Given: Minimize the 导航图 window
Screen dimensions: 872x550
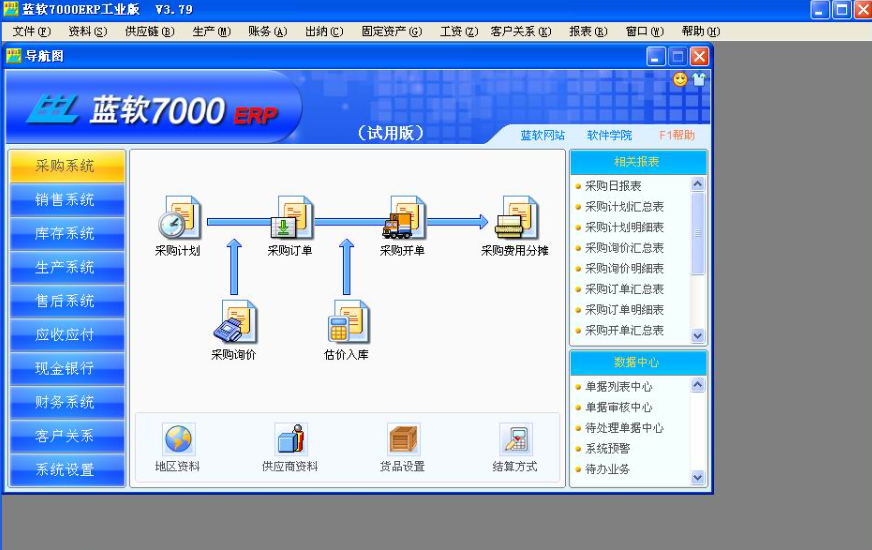Looking at the screenshot, I should pos(656,56).
